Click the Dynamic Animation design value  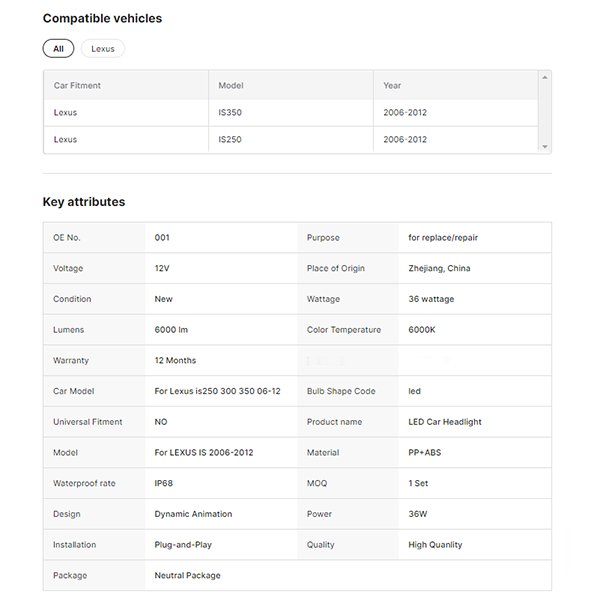[193, 514]
